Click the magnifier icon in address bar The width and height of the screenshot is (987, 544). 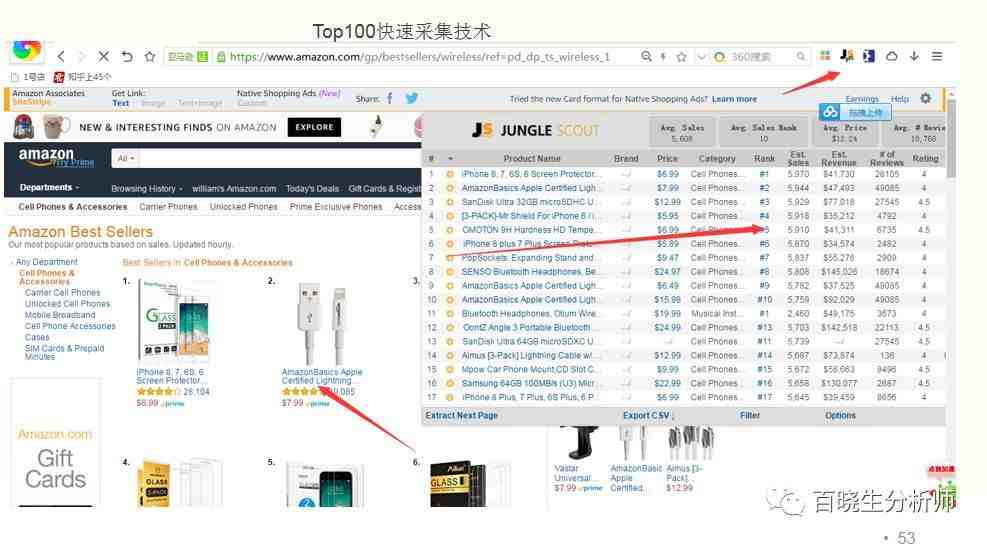646,57
